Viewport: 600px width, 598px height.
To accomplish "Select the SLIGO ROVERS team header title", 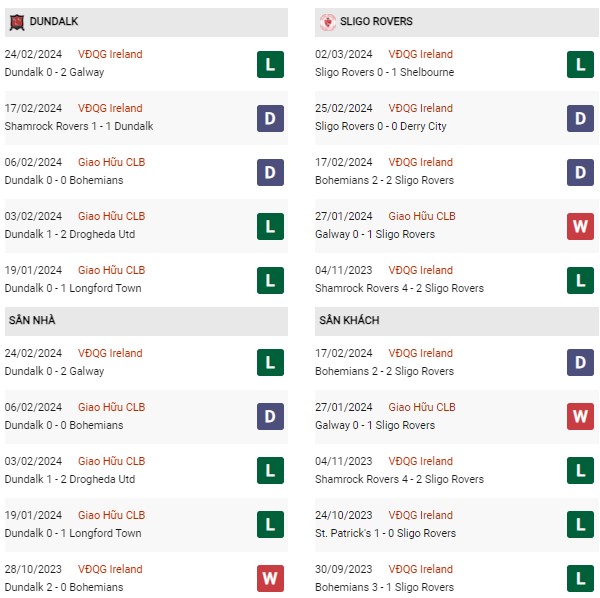I will click(376, 21).
